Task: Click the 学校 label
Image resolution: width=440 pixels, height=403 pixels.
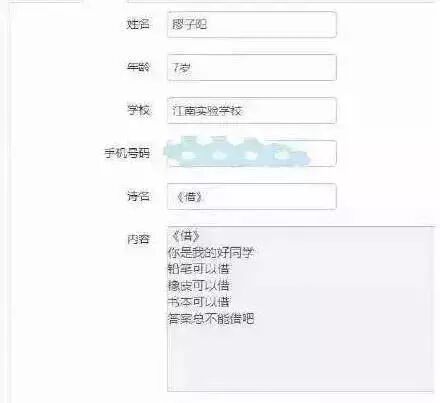Action: [x=139, y=110]
